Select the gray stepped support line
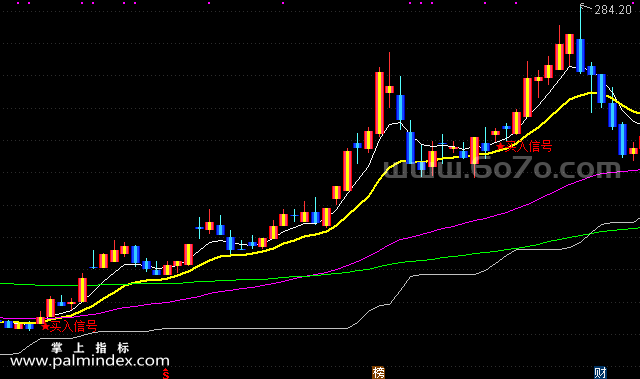The height and width of the screenshot is (379, 640). pyautogui.click(x=245, y=328)
